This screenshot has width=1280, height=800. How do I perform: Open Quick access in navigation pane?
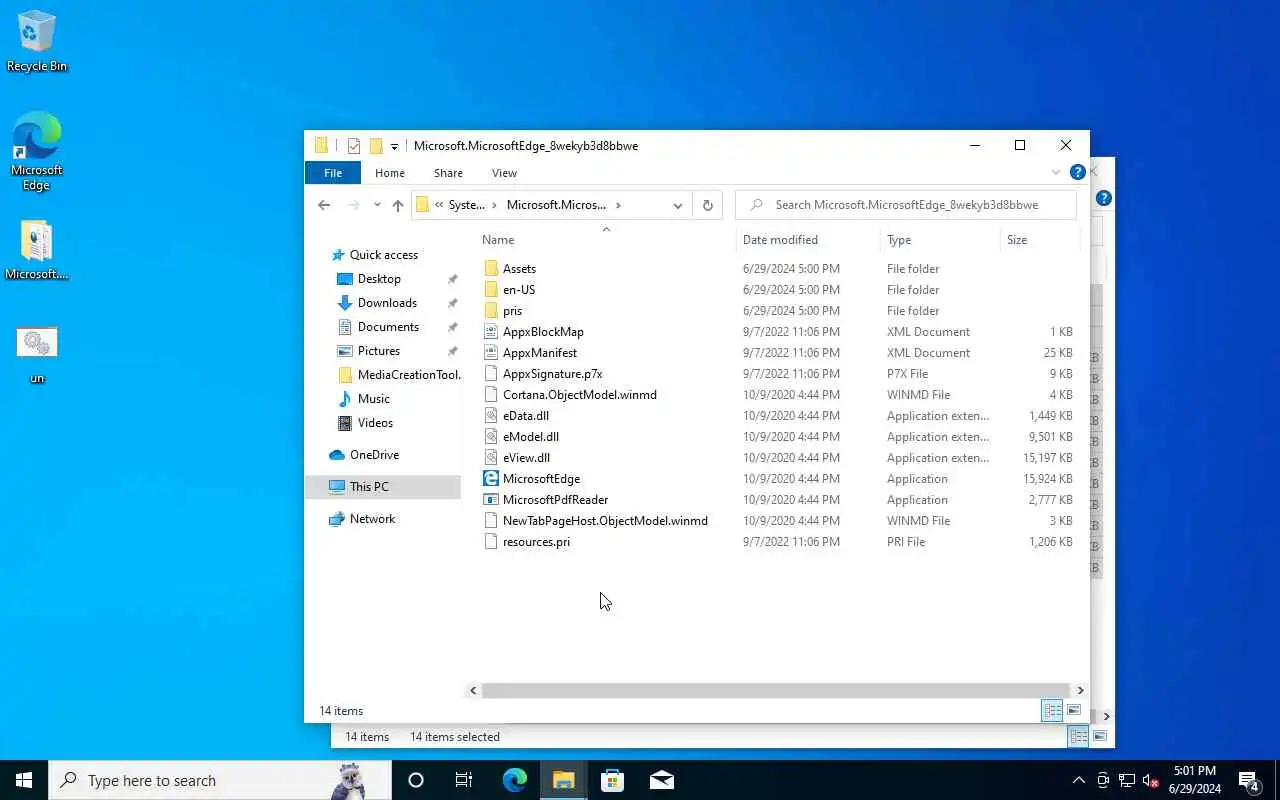click(x=383, y=255)
